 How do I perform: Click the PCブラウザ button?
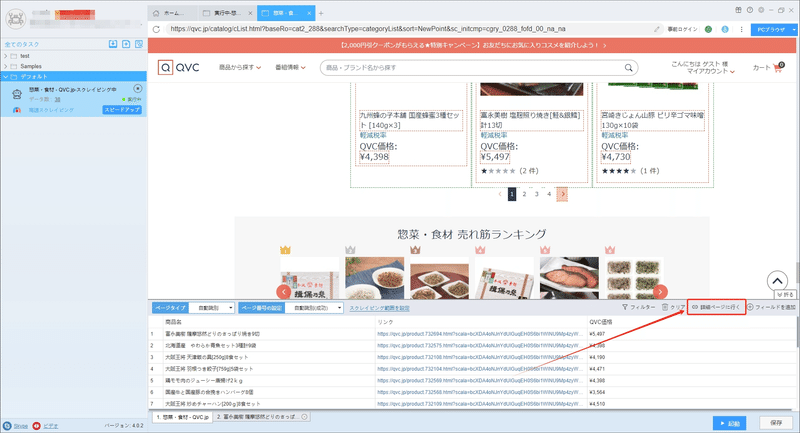(x=770, y=30)
